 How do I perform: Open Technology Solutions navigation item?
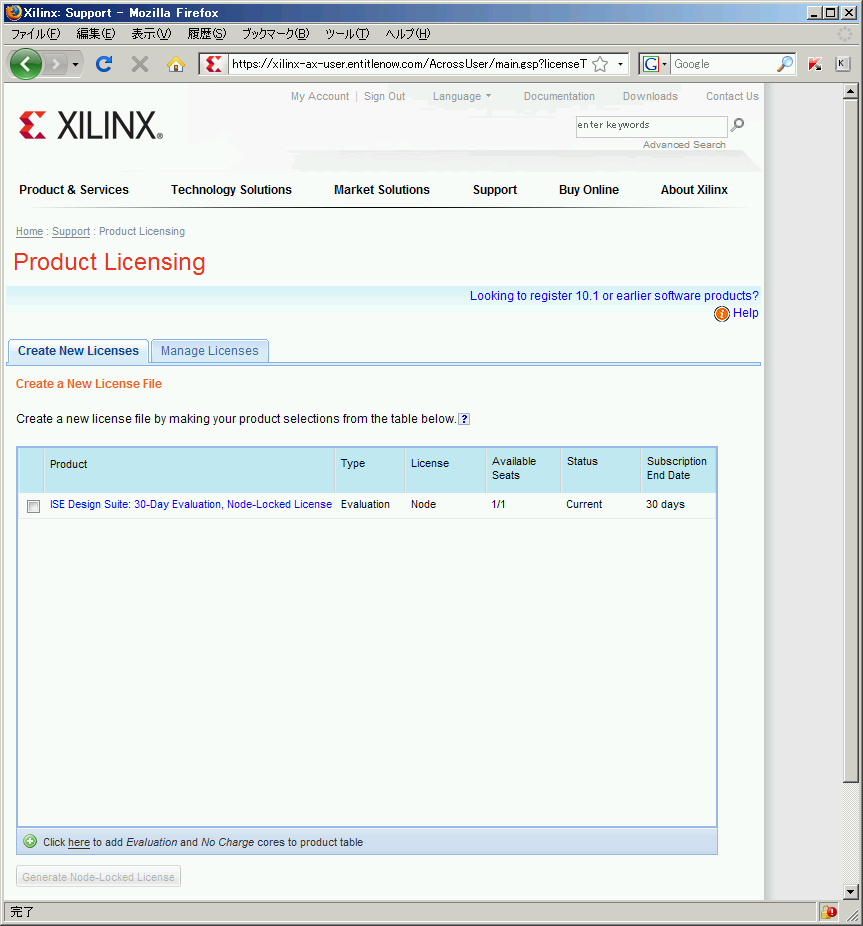click(x=231, y=190)
